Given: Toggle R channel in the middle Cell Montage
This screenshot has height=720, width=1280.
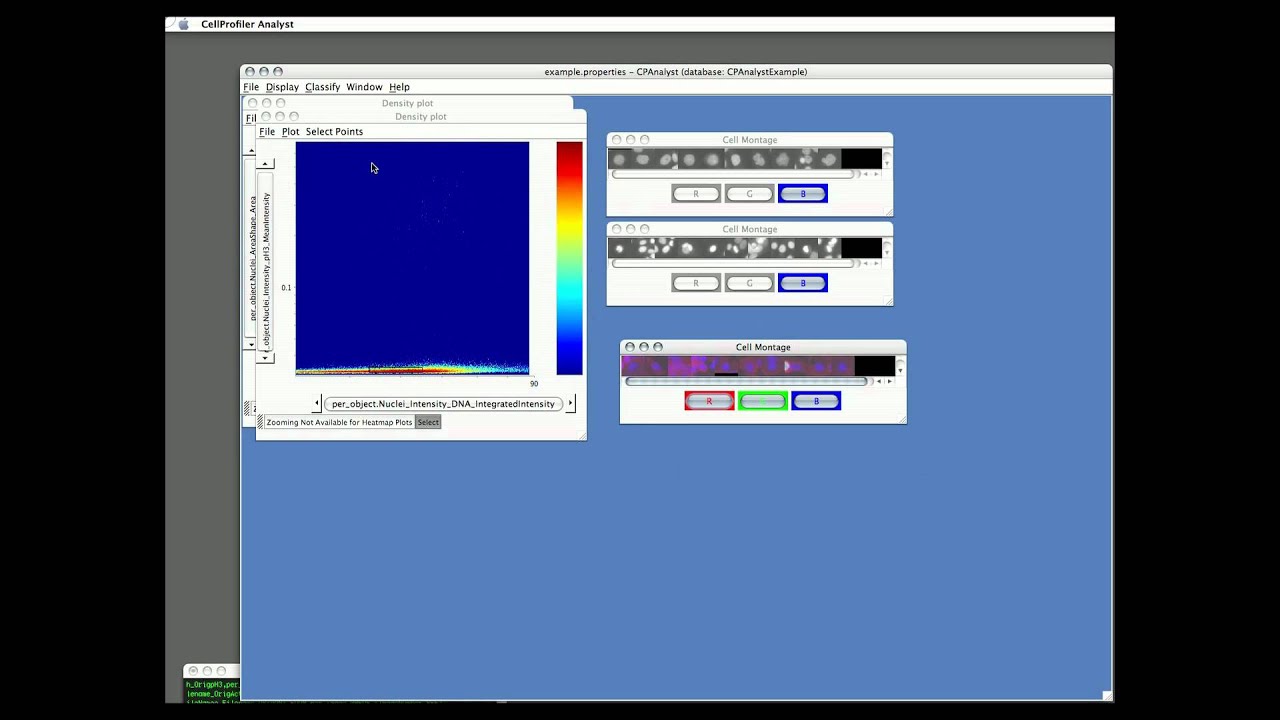Looking at the screenshot, I should (x=696, y=283).
